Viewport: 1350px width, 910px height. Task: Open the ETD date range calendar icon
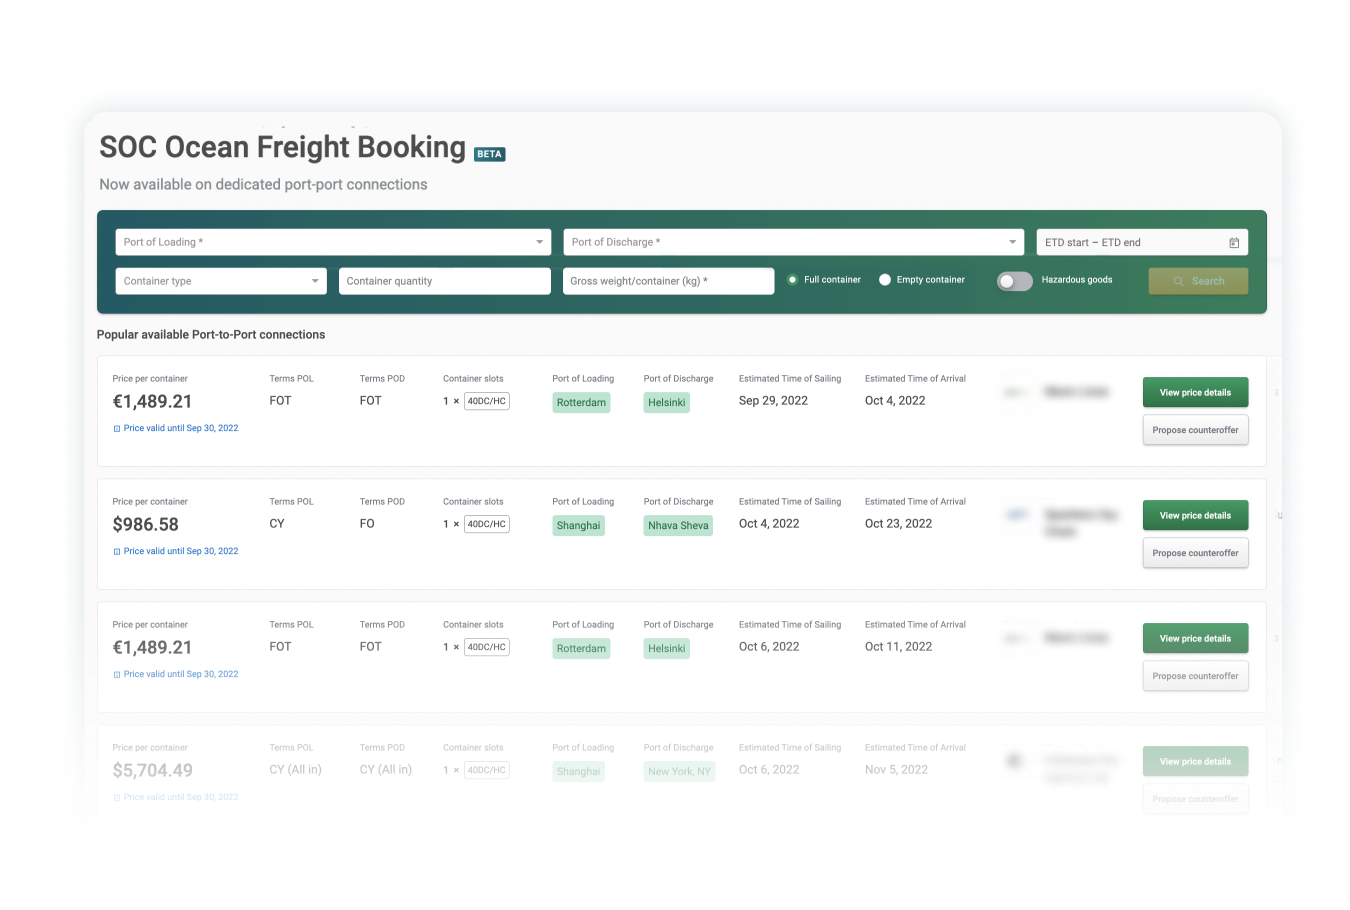click(x=1234, y=243)
